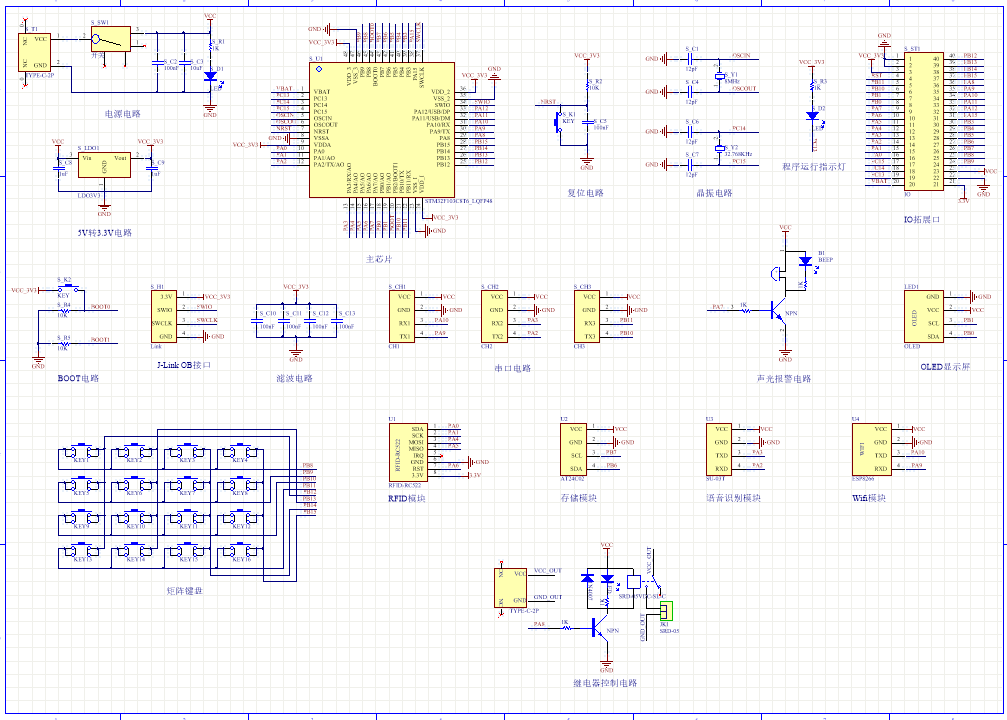The height and width of the screenshot is (720, 1007).
Task: Click the '存储模块' section label
Action: 579,498
